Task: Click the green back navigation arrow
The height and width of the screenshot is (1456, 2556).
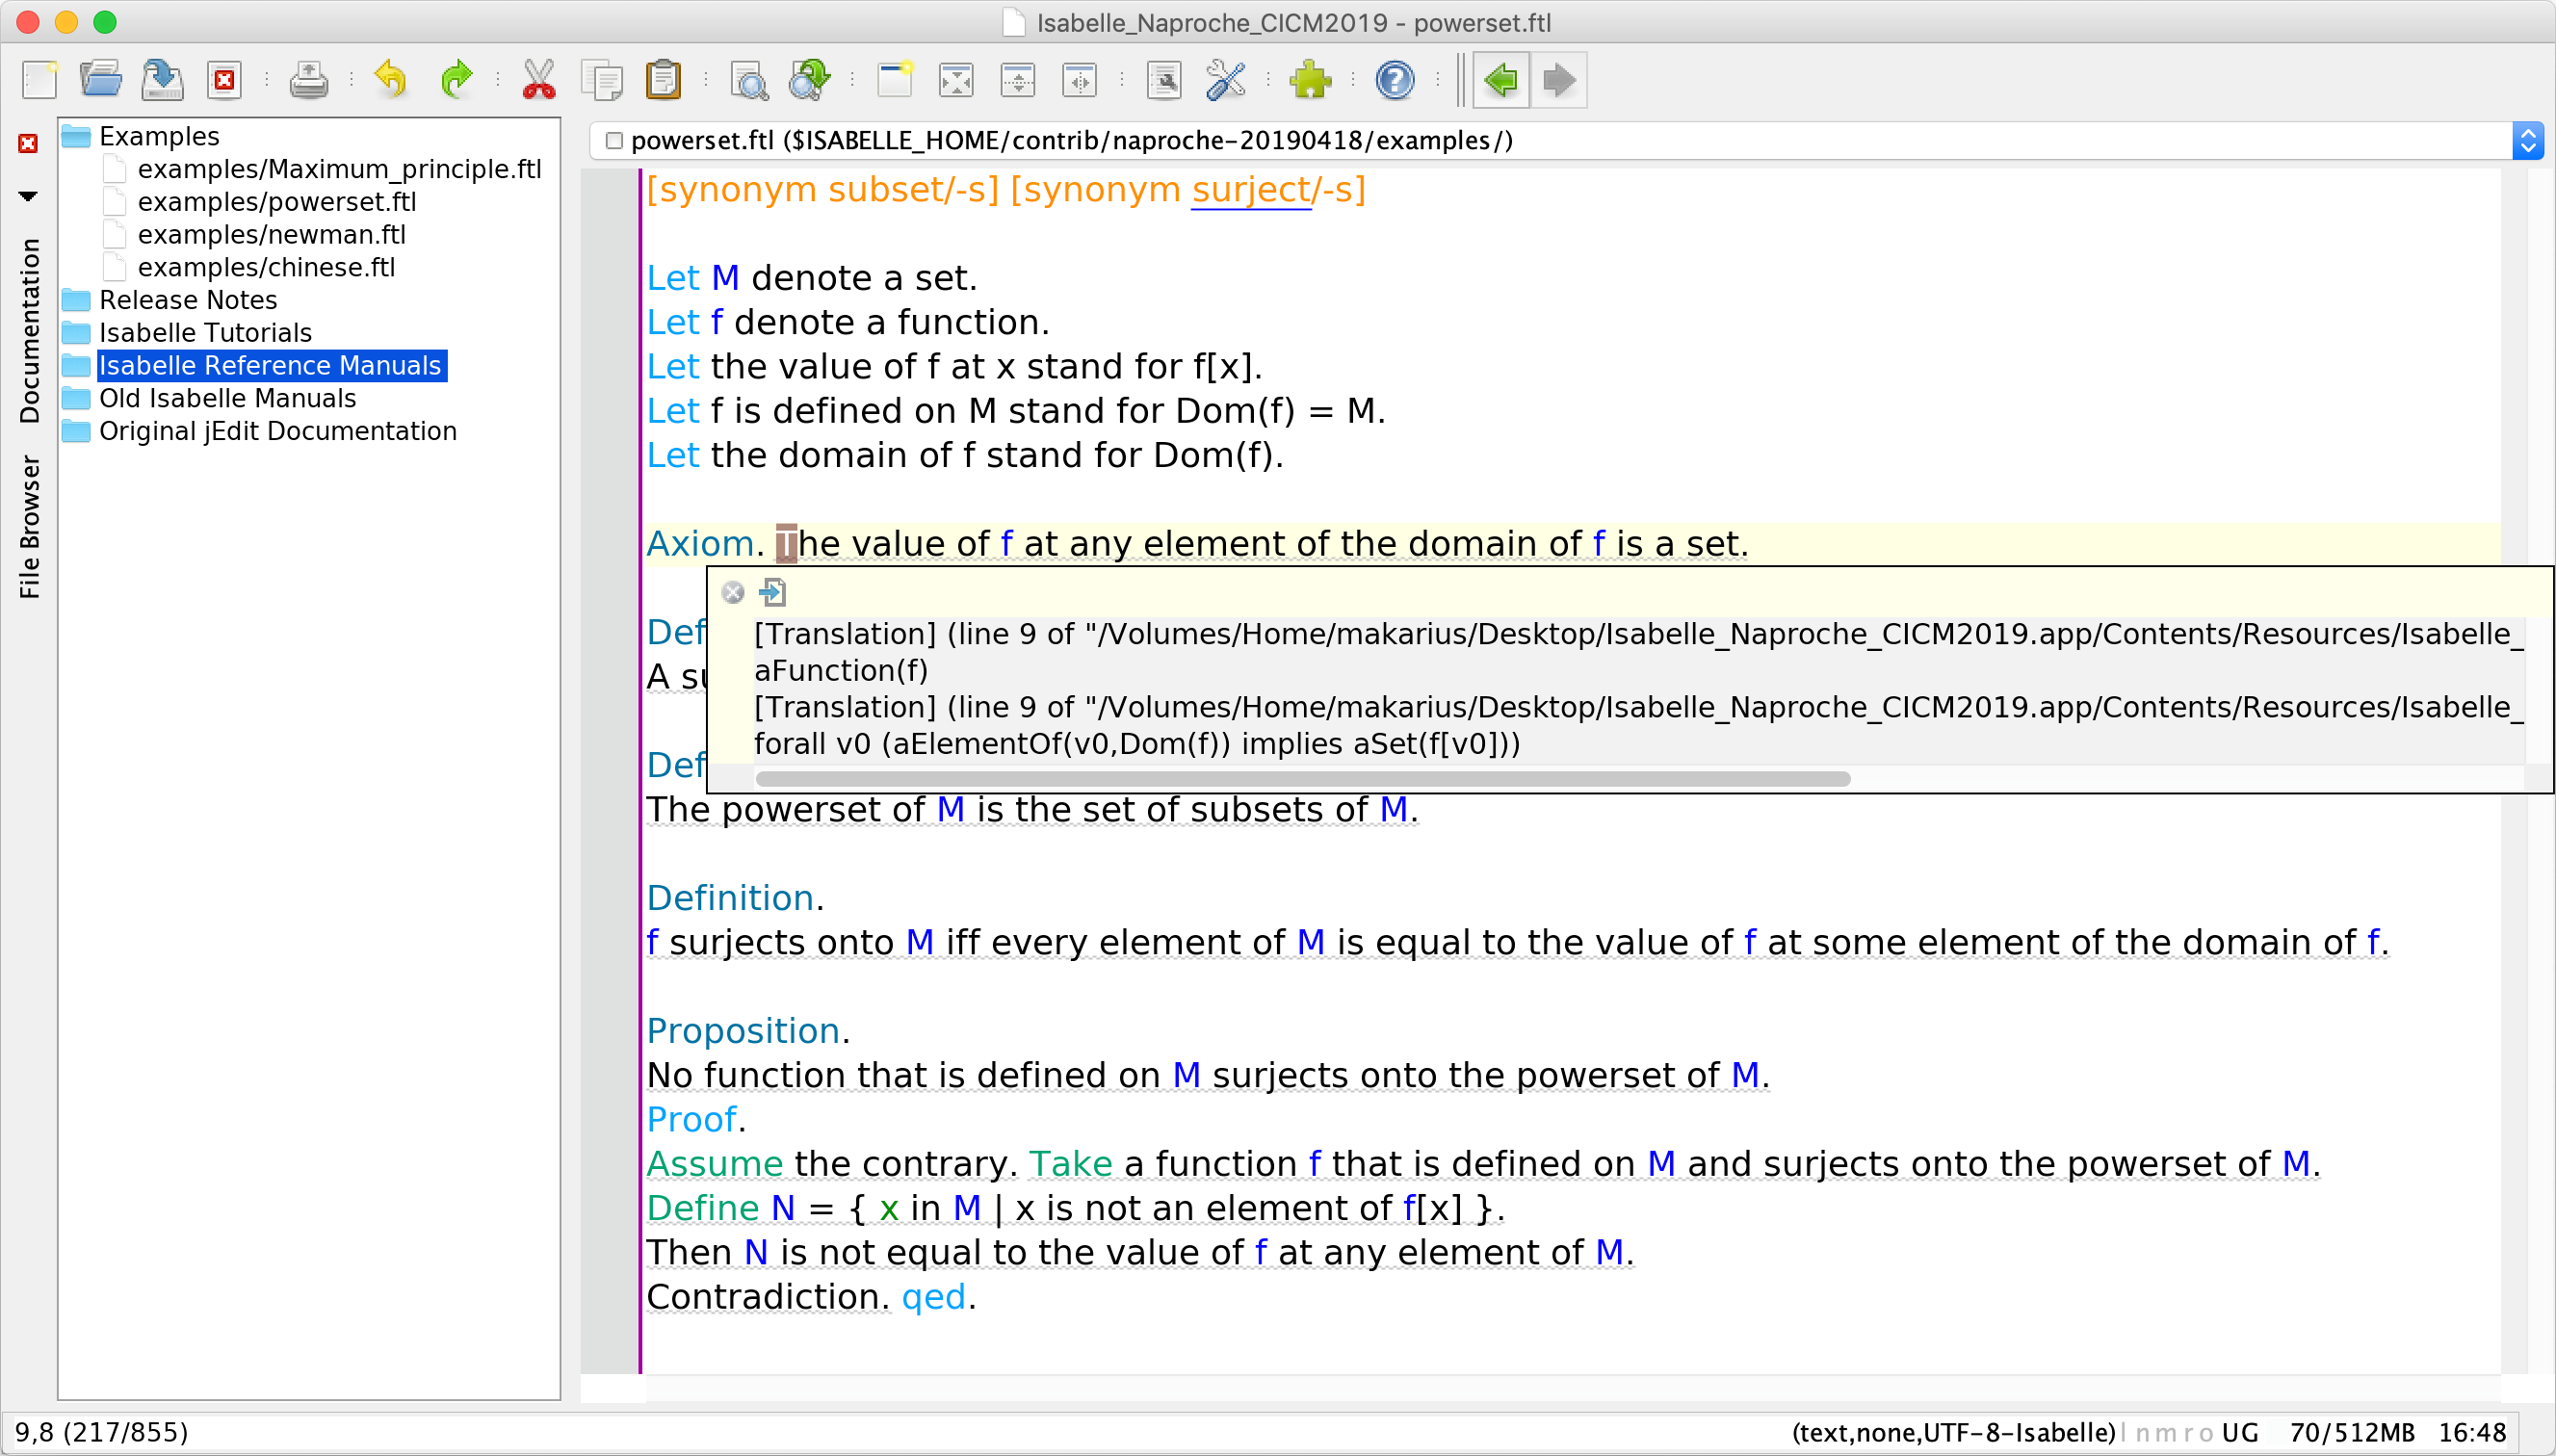Action: pyautogui.click(x=1500, y=79)
